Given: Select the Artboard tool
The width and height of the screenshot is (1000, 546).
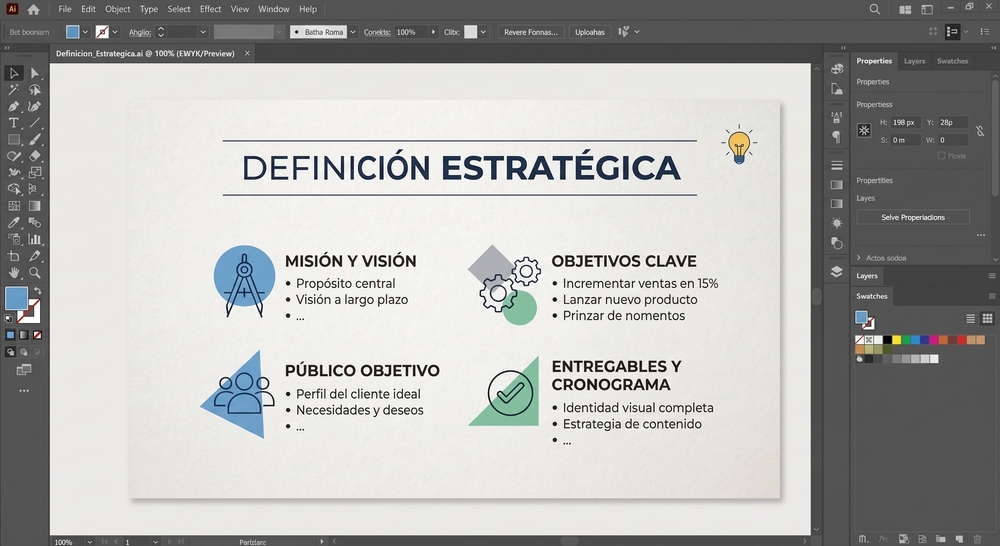Looking at the screenshot, I should (x=13, y=256).
